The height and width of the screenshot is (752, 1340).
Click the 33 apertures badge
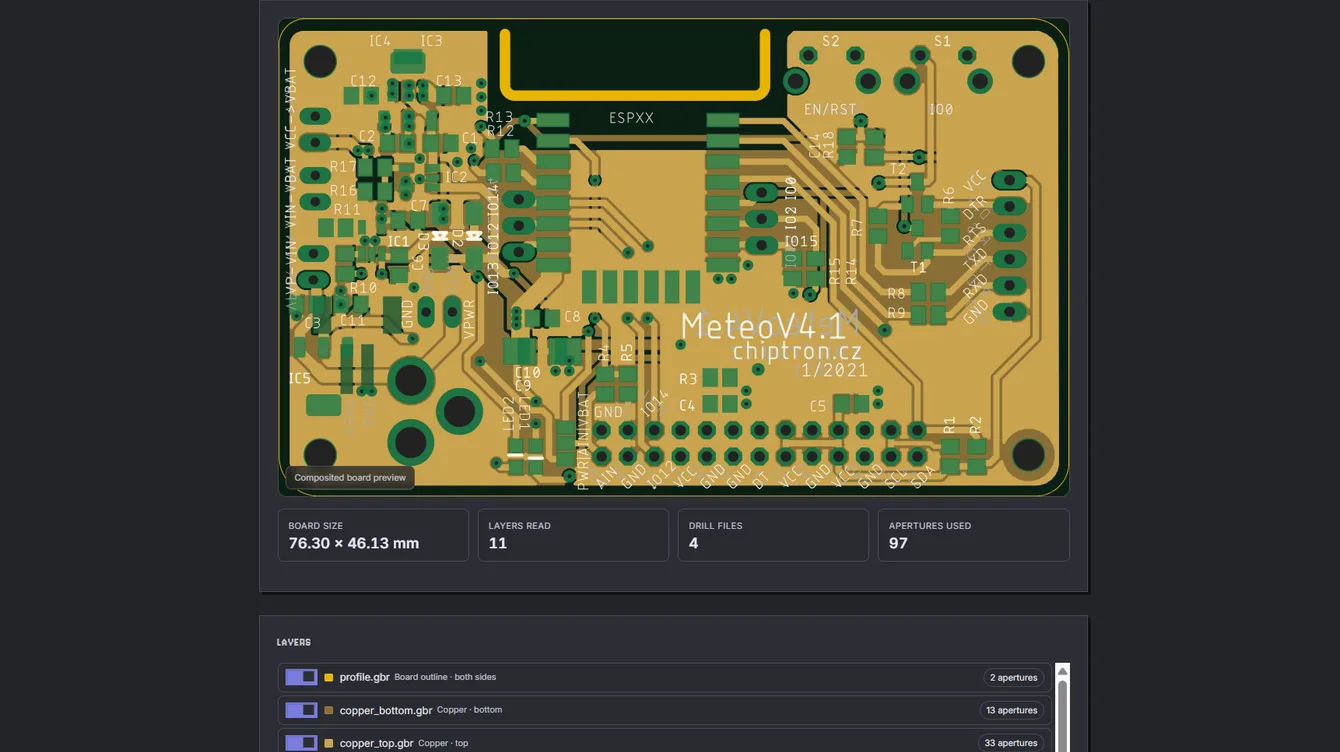click(1011, 743)
